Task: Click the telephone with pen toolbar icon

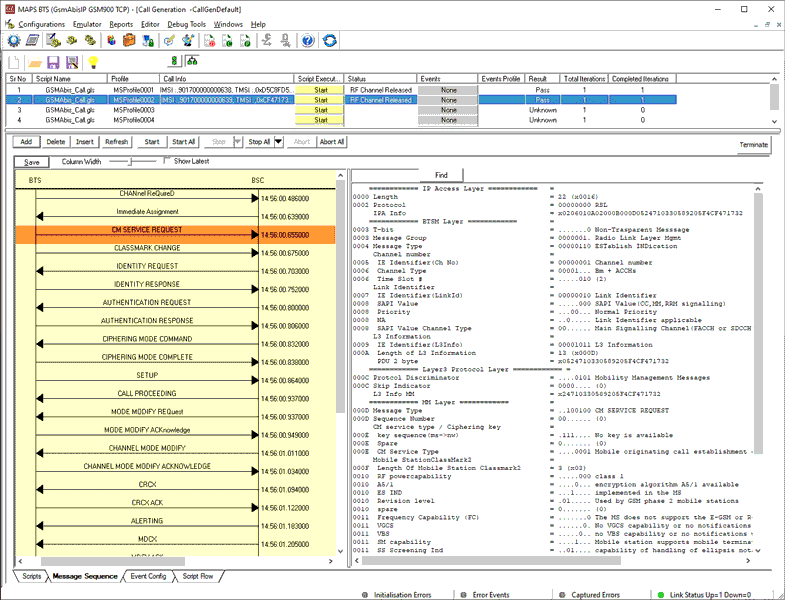Action: pos(53,41)
